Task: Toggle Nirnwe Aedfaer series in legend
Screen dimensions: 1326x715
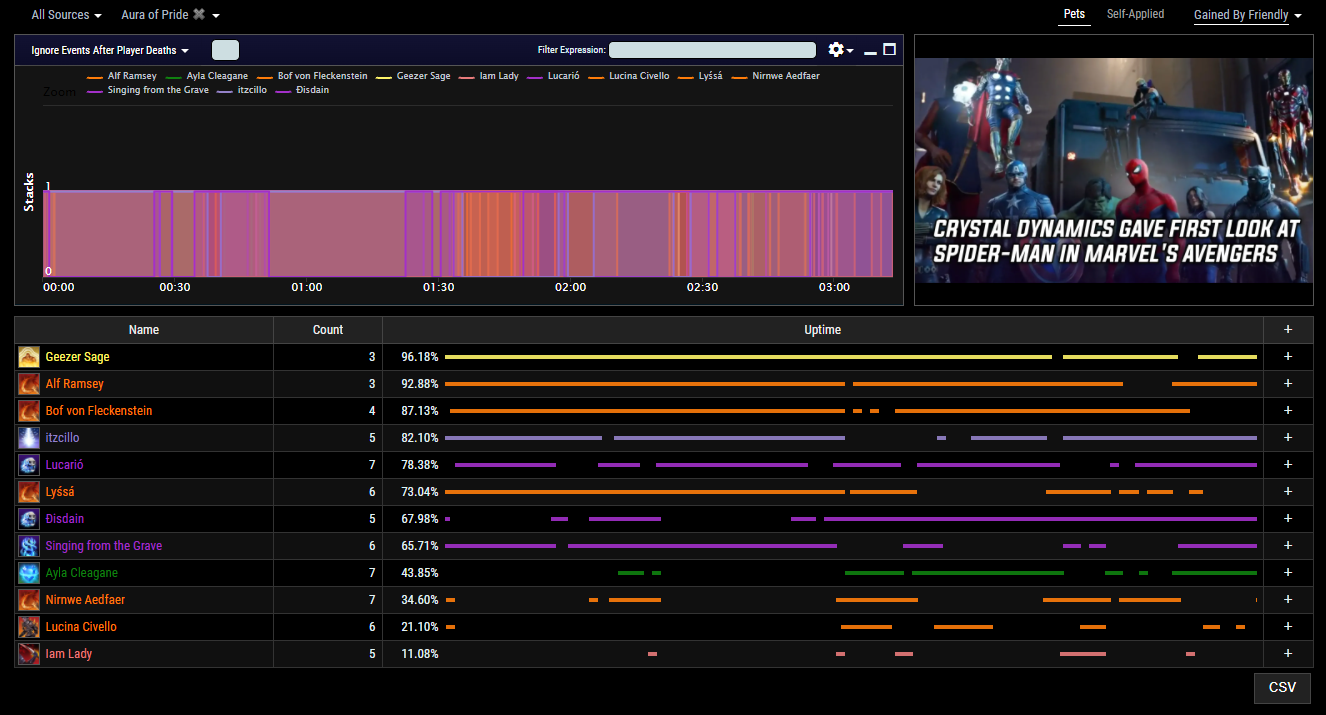Action: point(776,76)
